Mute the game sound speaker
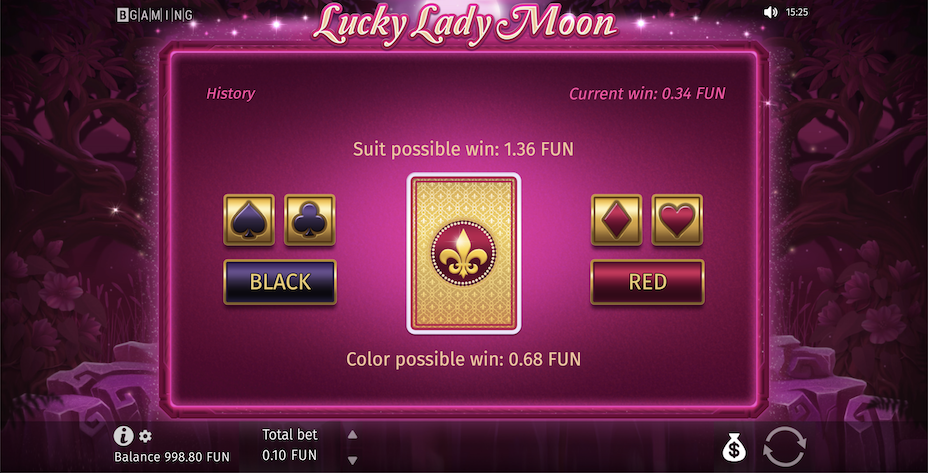The height and width of the screenshot is (473, 928). (x=770, y=12)
